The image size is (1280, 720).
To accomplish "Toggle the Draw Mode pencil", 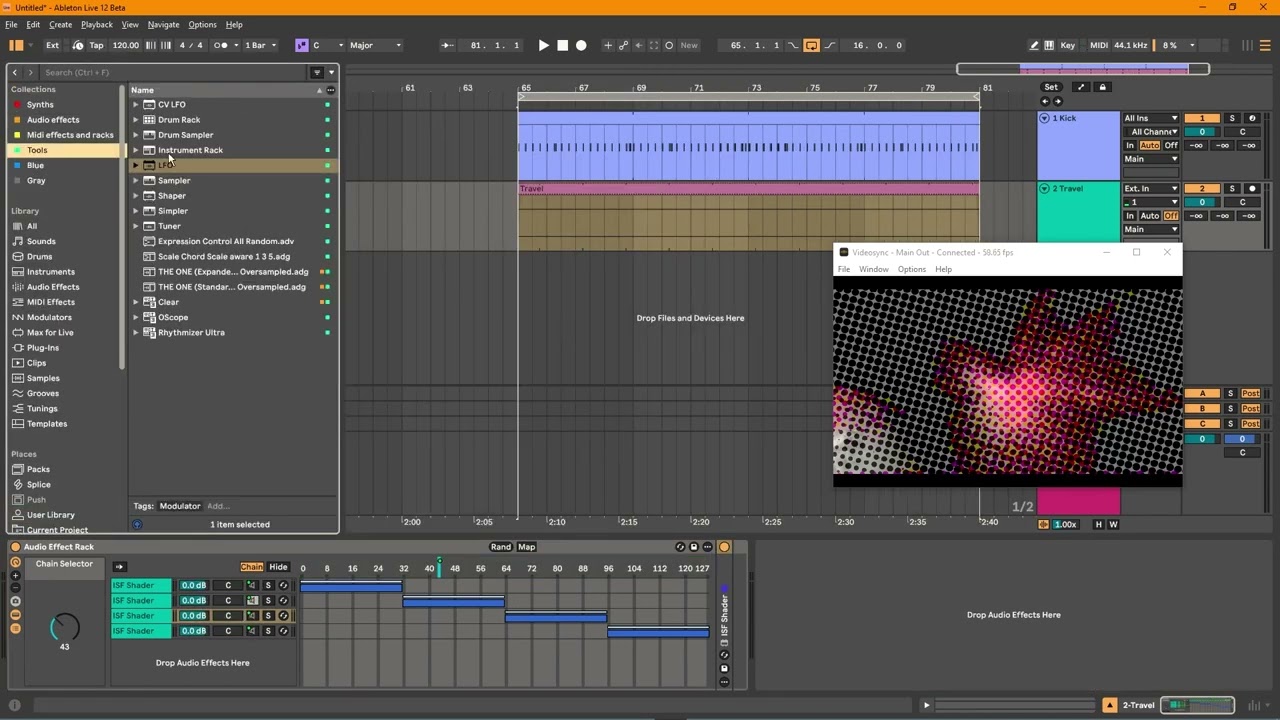I will click(1034, 45).
